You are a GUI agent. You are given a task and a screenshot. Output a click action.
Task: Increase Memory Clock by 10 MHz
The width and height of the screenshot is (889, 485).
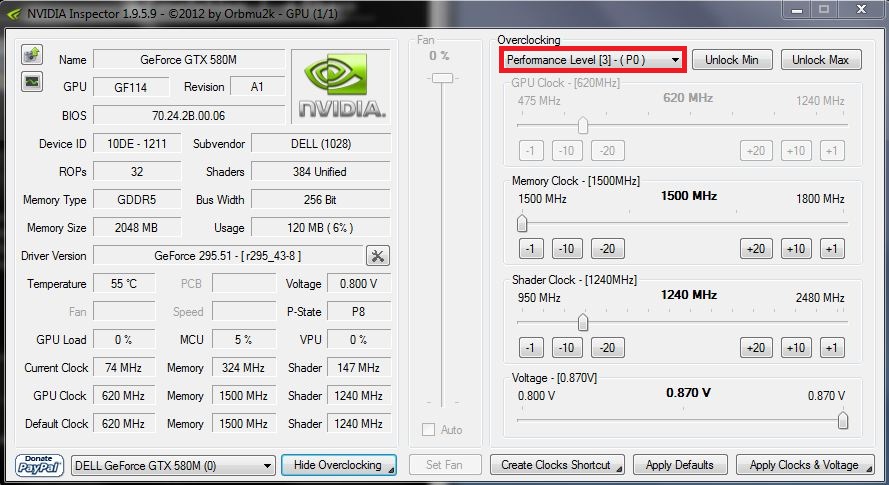796,248
